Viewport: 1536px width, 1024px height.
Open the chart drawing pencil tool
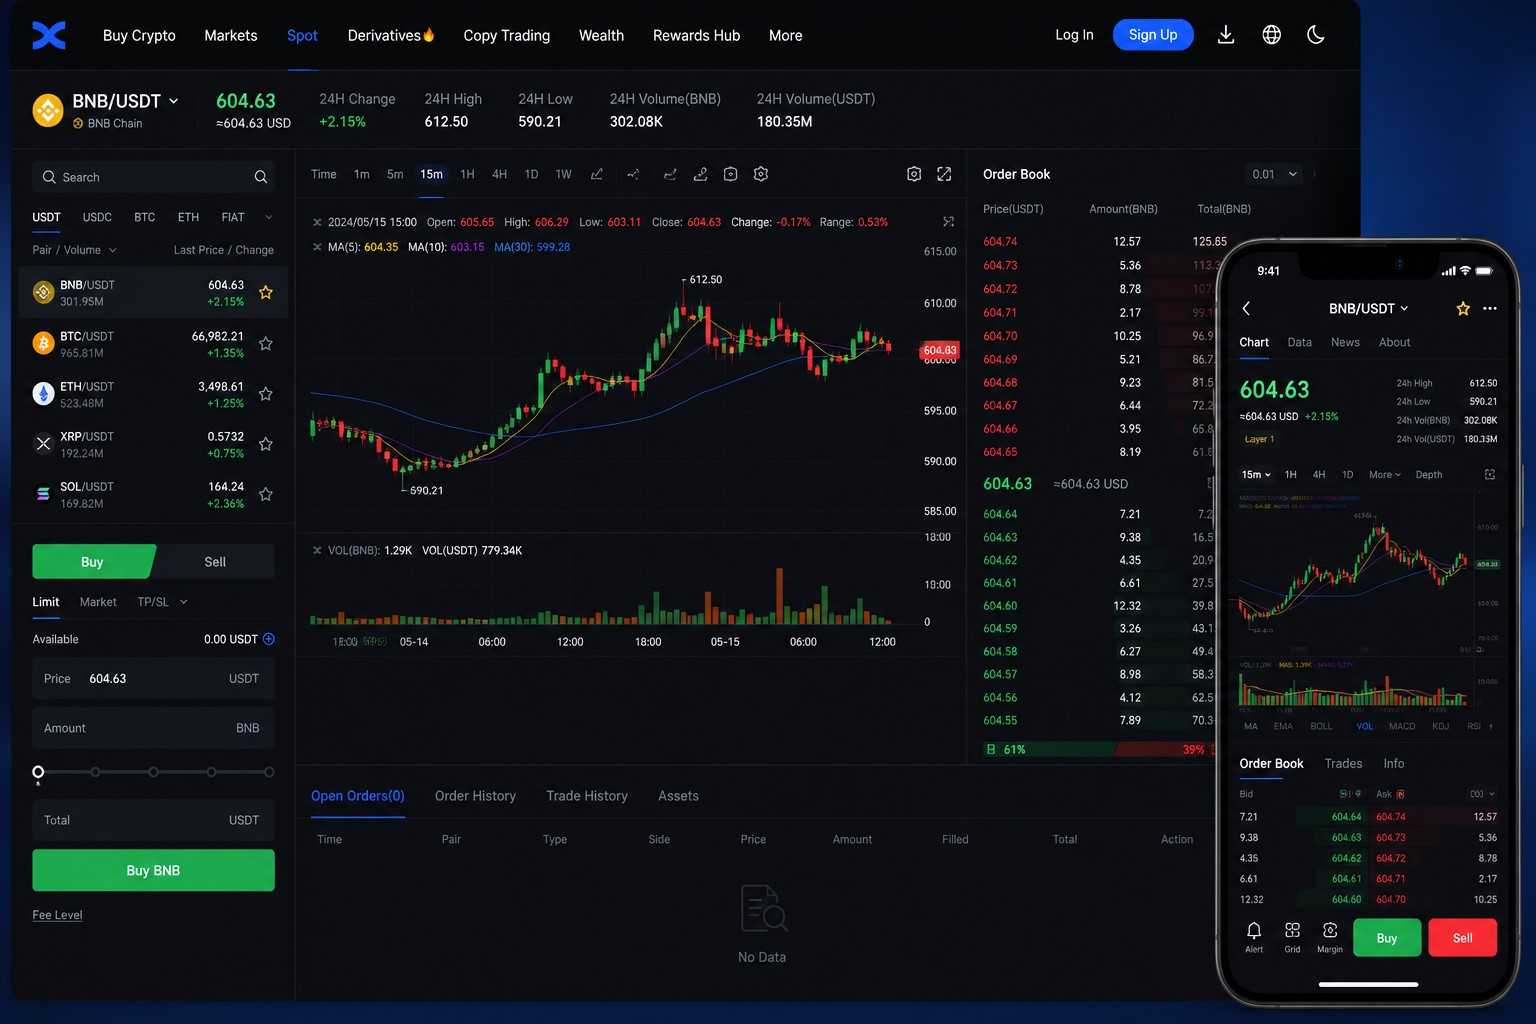[597, 174]
